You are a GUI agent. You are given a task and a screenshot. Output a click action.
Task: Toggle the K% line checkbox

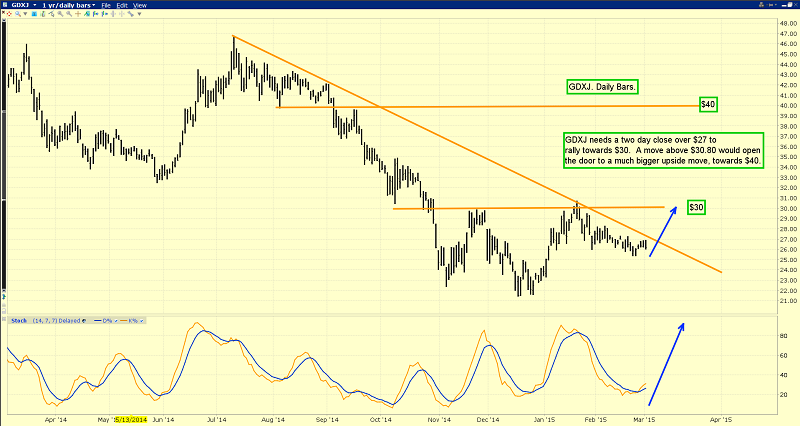[141, 320]
